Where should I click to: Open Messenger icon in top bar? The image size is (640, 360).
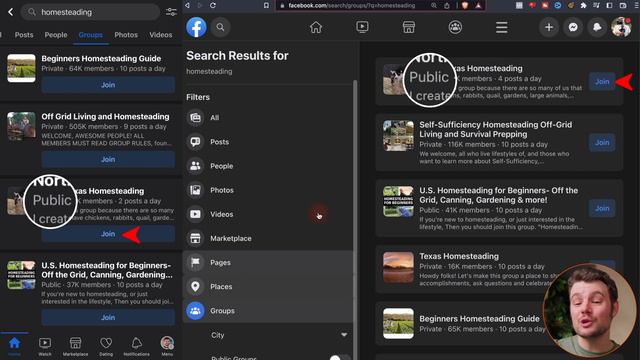click(573, 27)
